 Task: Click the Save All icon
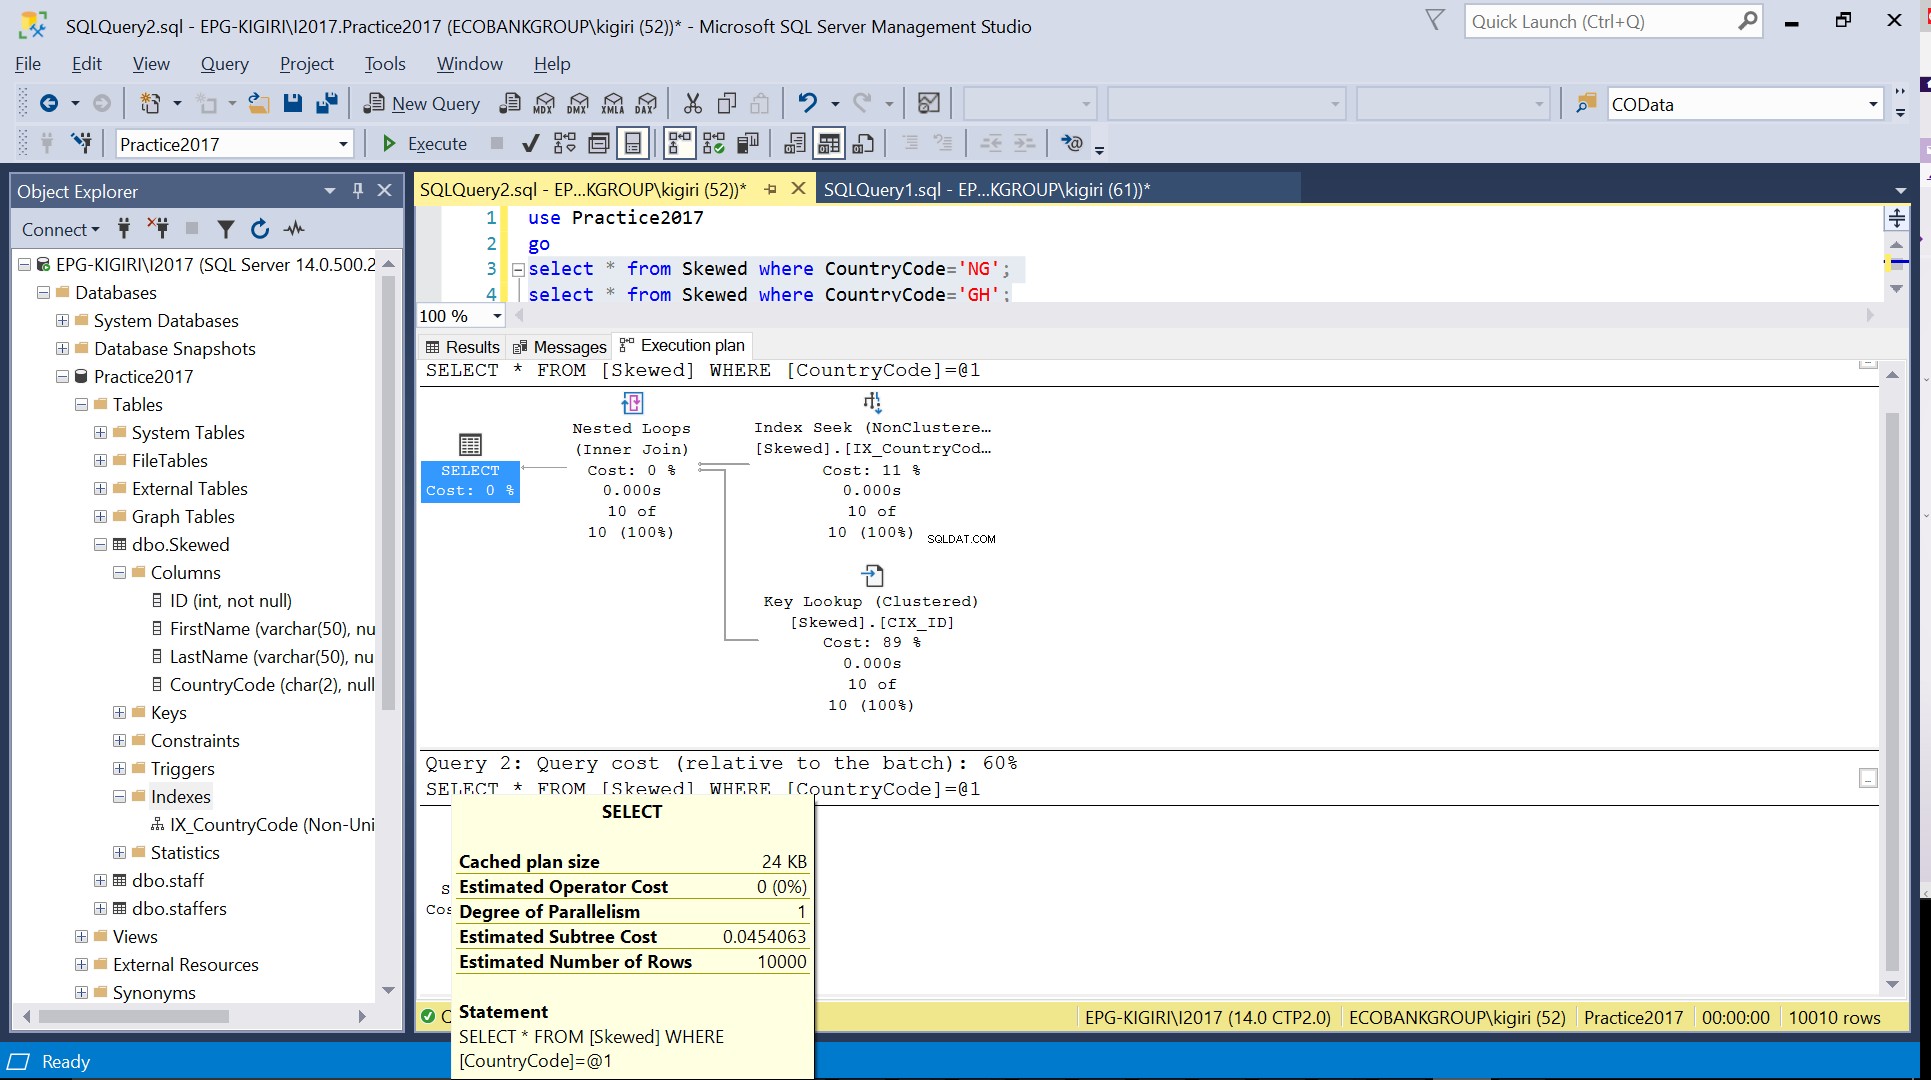[327, 103]
